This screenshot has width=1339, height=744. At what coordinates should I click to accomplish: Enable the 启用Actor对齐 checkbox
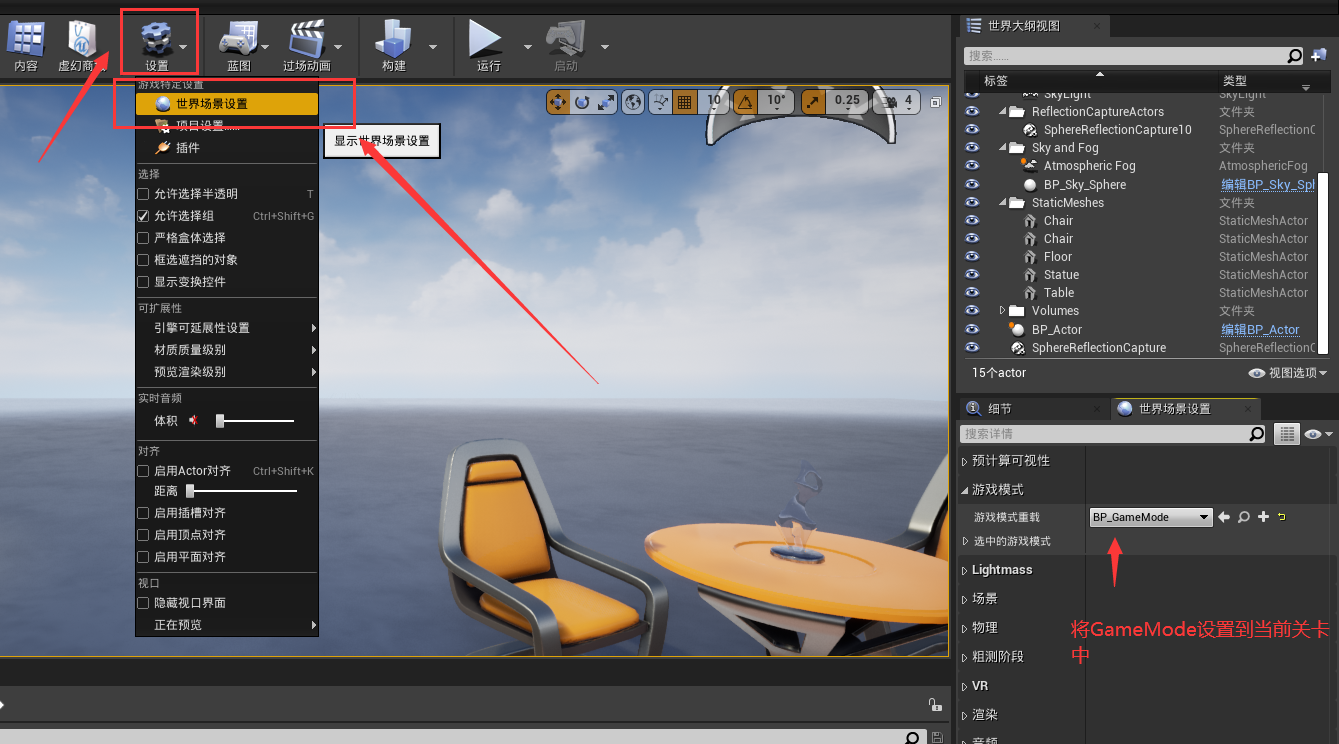click(x=143, y=471)
